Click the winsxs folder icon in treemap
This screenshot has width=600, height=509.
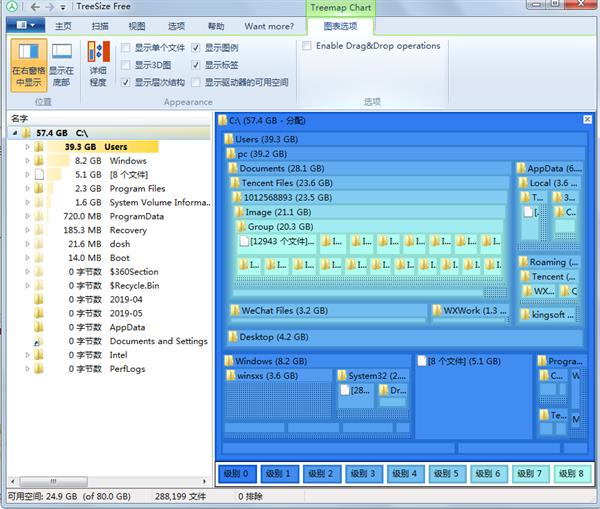[231, 375]
